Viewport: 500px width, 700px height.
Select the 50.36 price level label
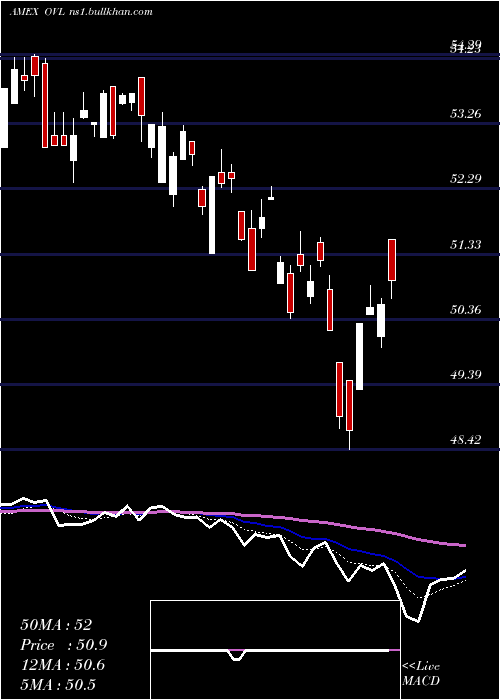[x=466, y=309]
